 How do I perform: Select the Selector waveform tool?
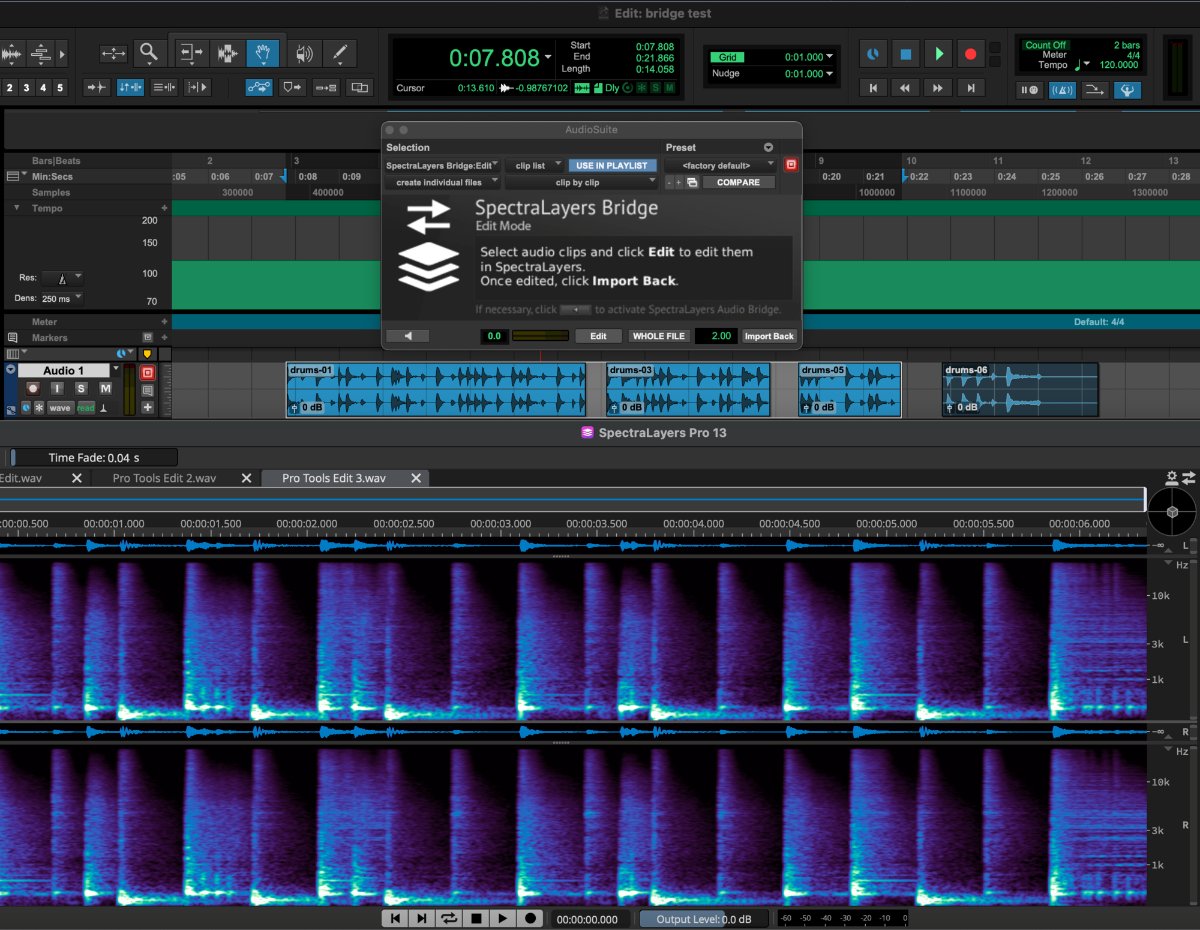tap(228, 53)
